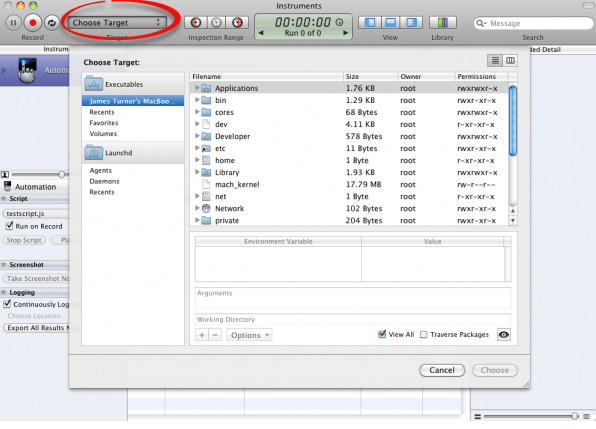Open the Library panel icon
The width and height of the screenshot is (596, 429).
click(442, 23)
